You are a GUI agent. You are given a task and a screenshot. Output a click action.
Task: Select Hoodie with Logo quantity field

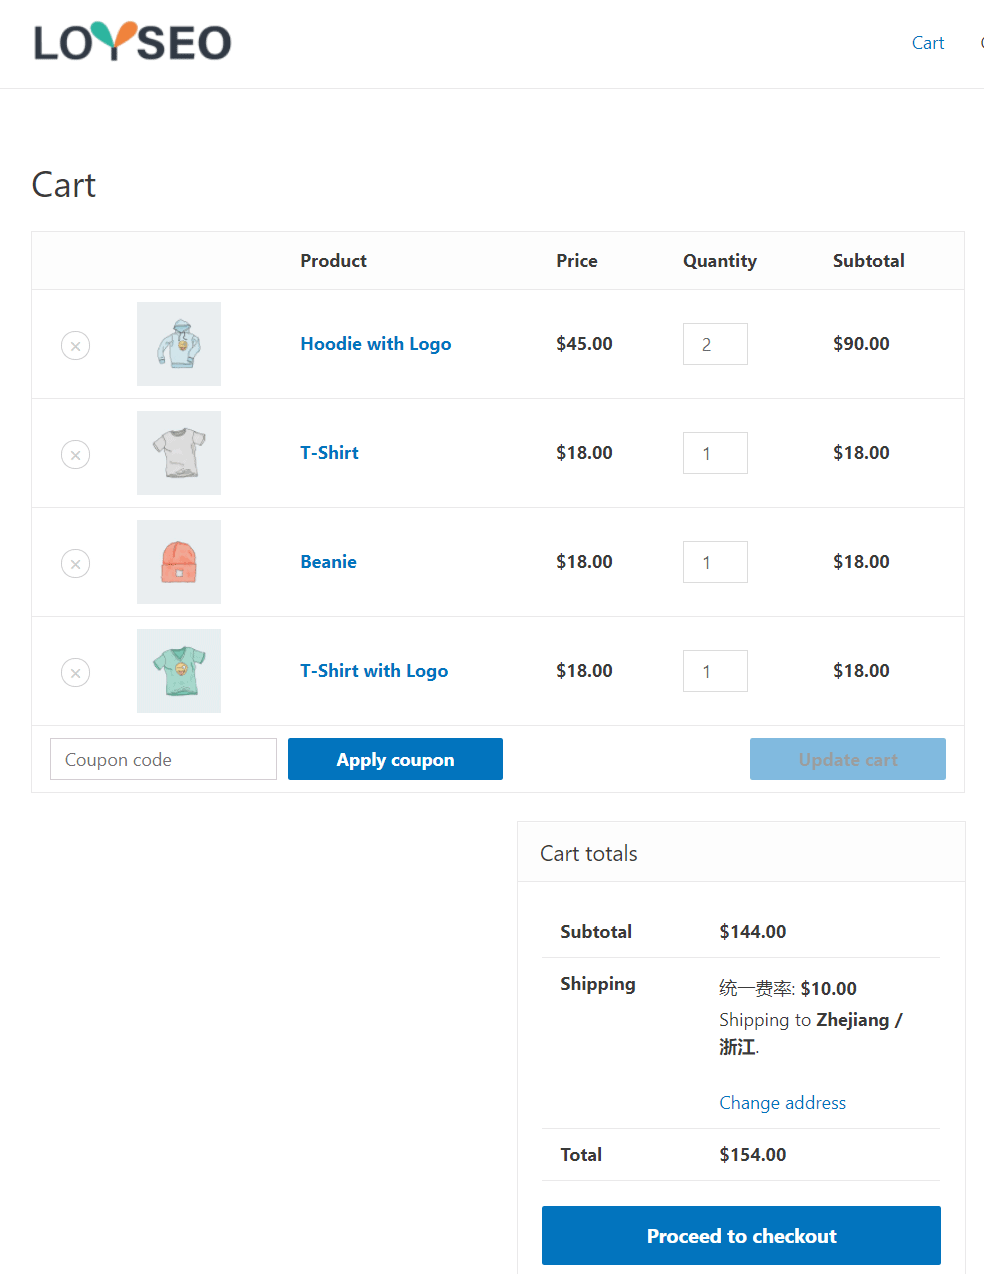(715, 344)
